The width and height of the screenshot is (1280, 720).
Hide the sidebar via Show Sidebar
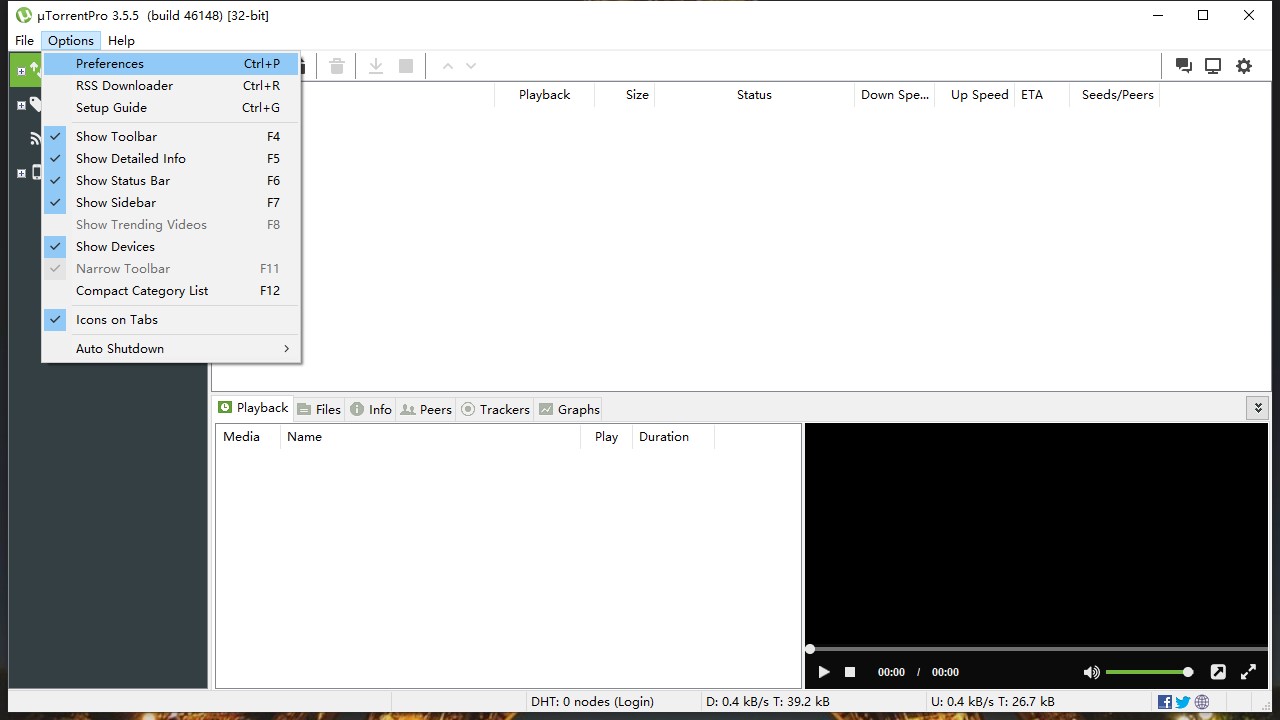171,202
